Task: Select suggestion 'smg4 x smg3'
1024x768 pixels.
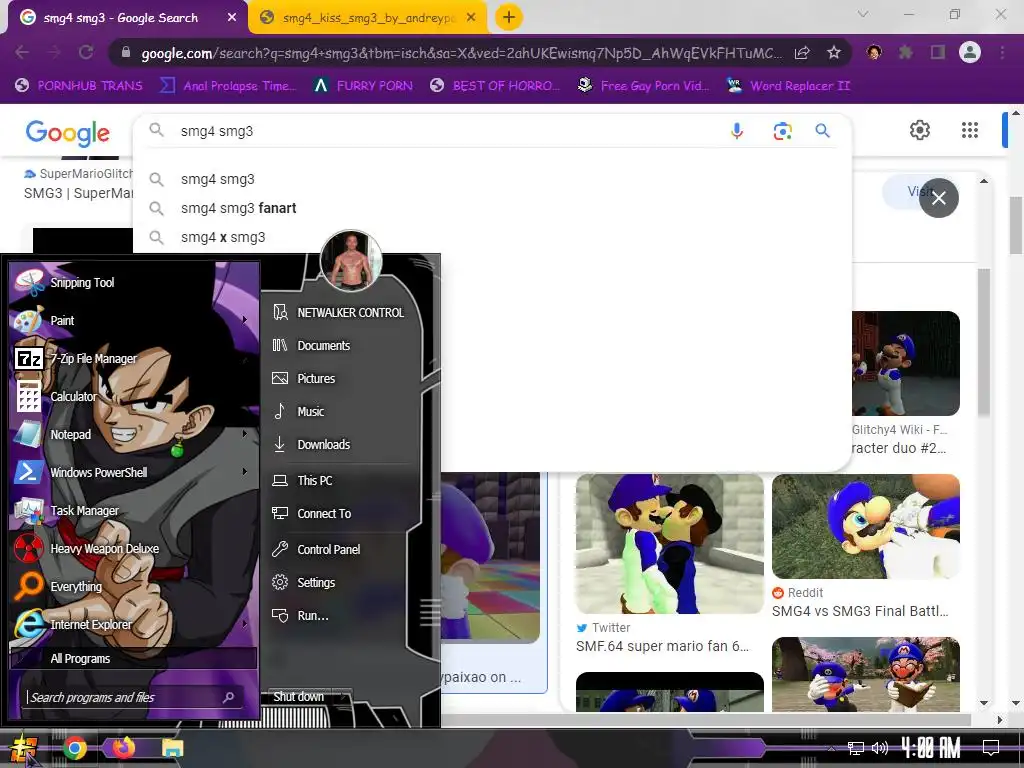Action: click(x=223, y=237)
